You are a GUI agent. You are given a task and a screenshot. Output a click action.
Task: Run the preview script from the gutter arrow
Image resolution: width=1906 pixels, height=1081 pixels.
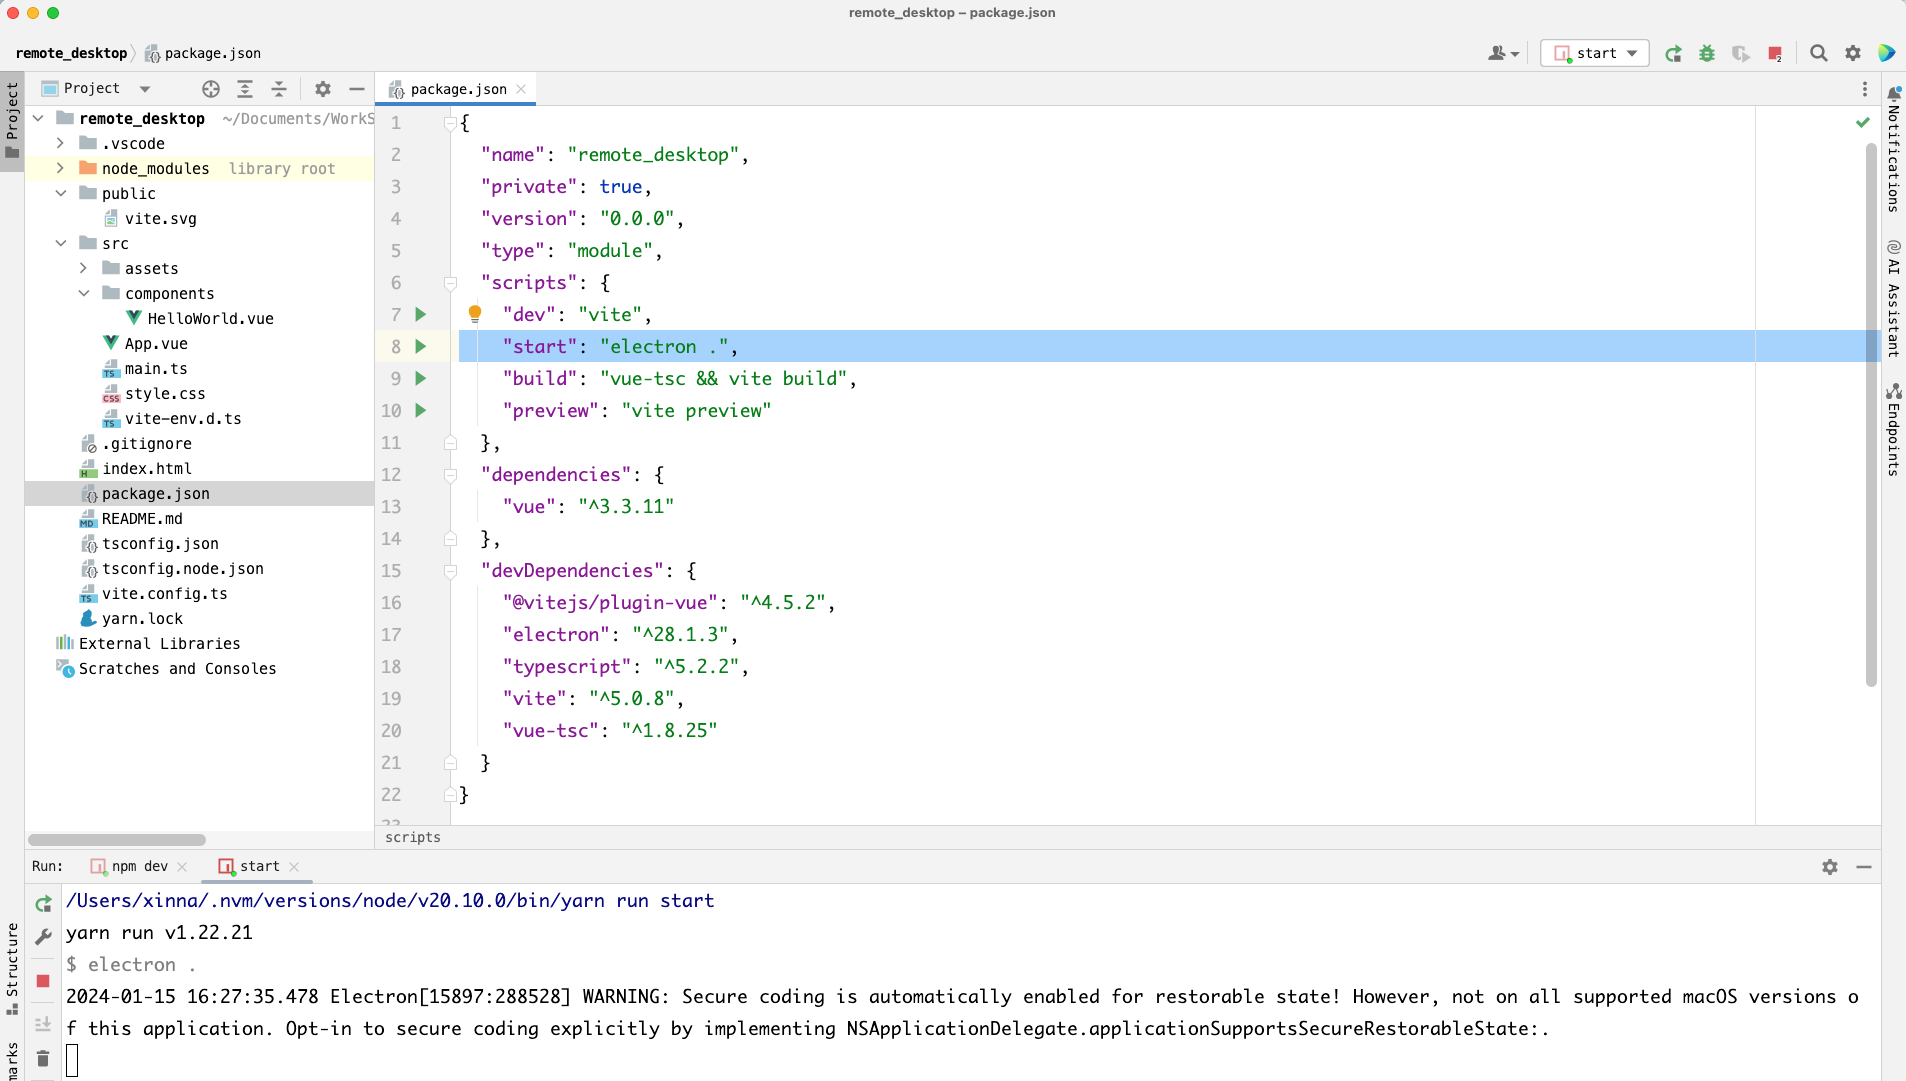click(421, 410)
